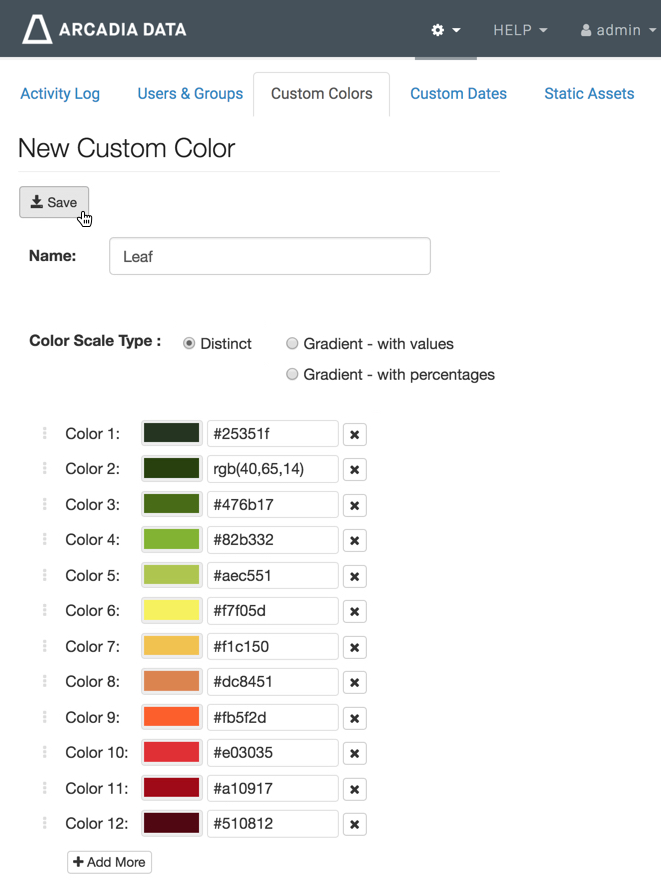Open the settings gear dropdown
Viewport: 661px width, 887px height.
pos(446,30)
